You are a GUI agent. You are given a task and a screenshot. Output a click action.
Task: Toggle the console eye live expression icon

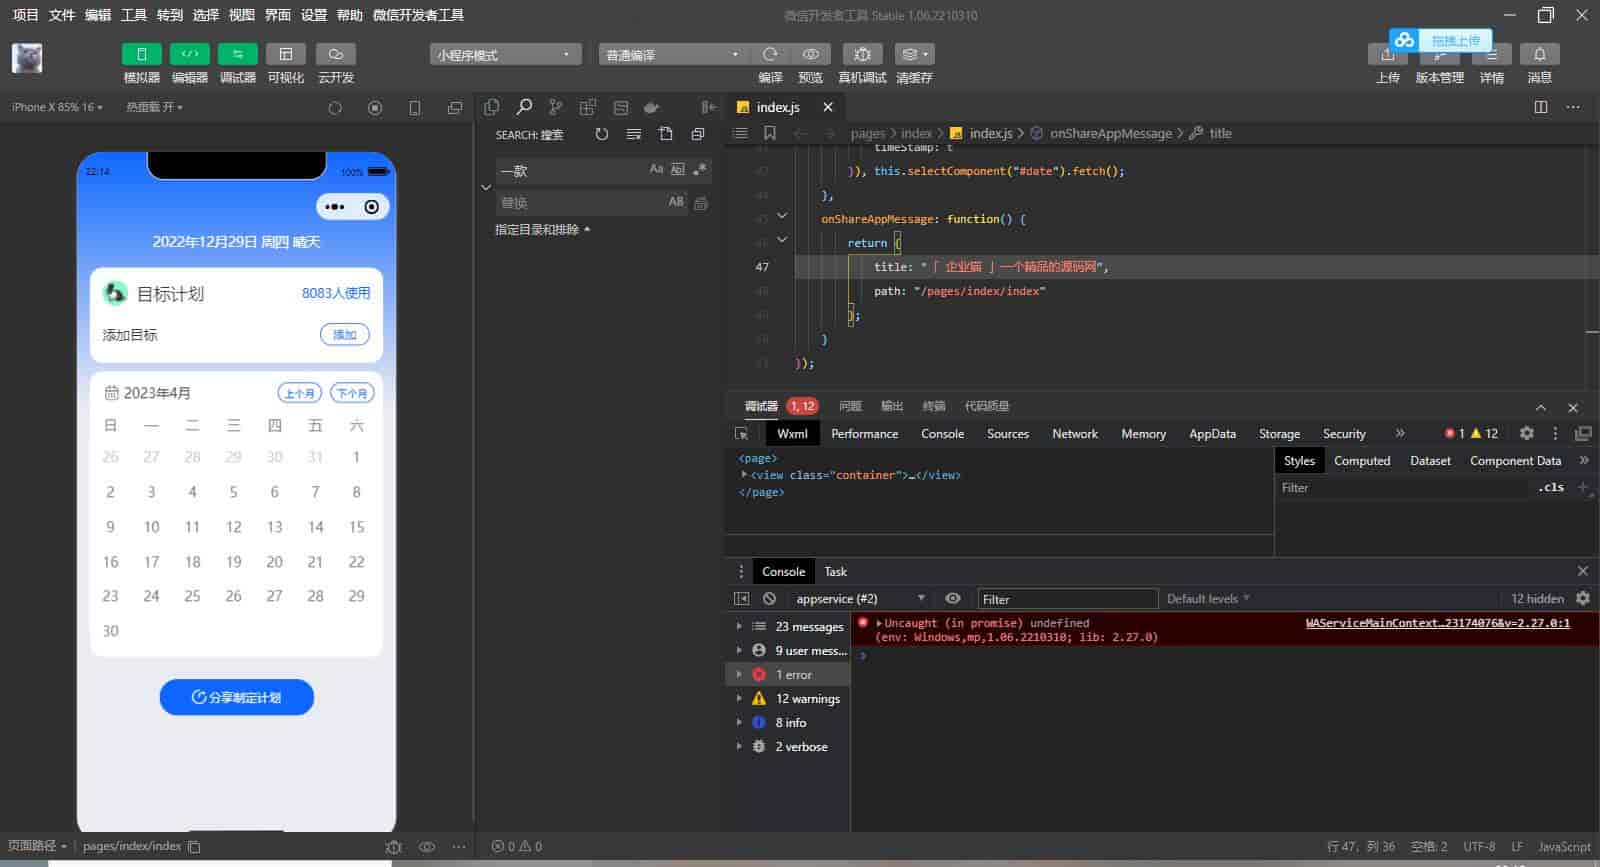953,599
